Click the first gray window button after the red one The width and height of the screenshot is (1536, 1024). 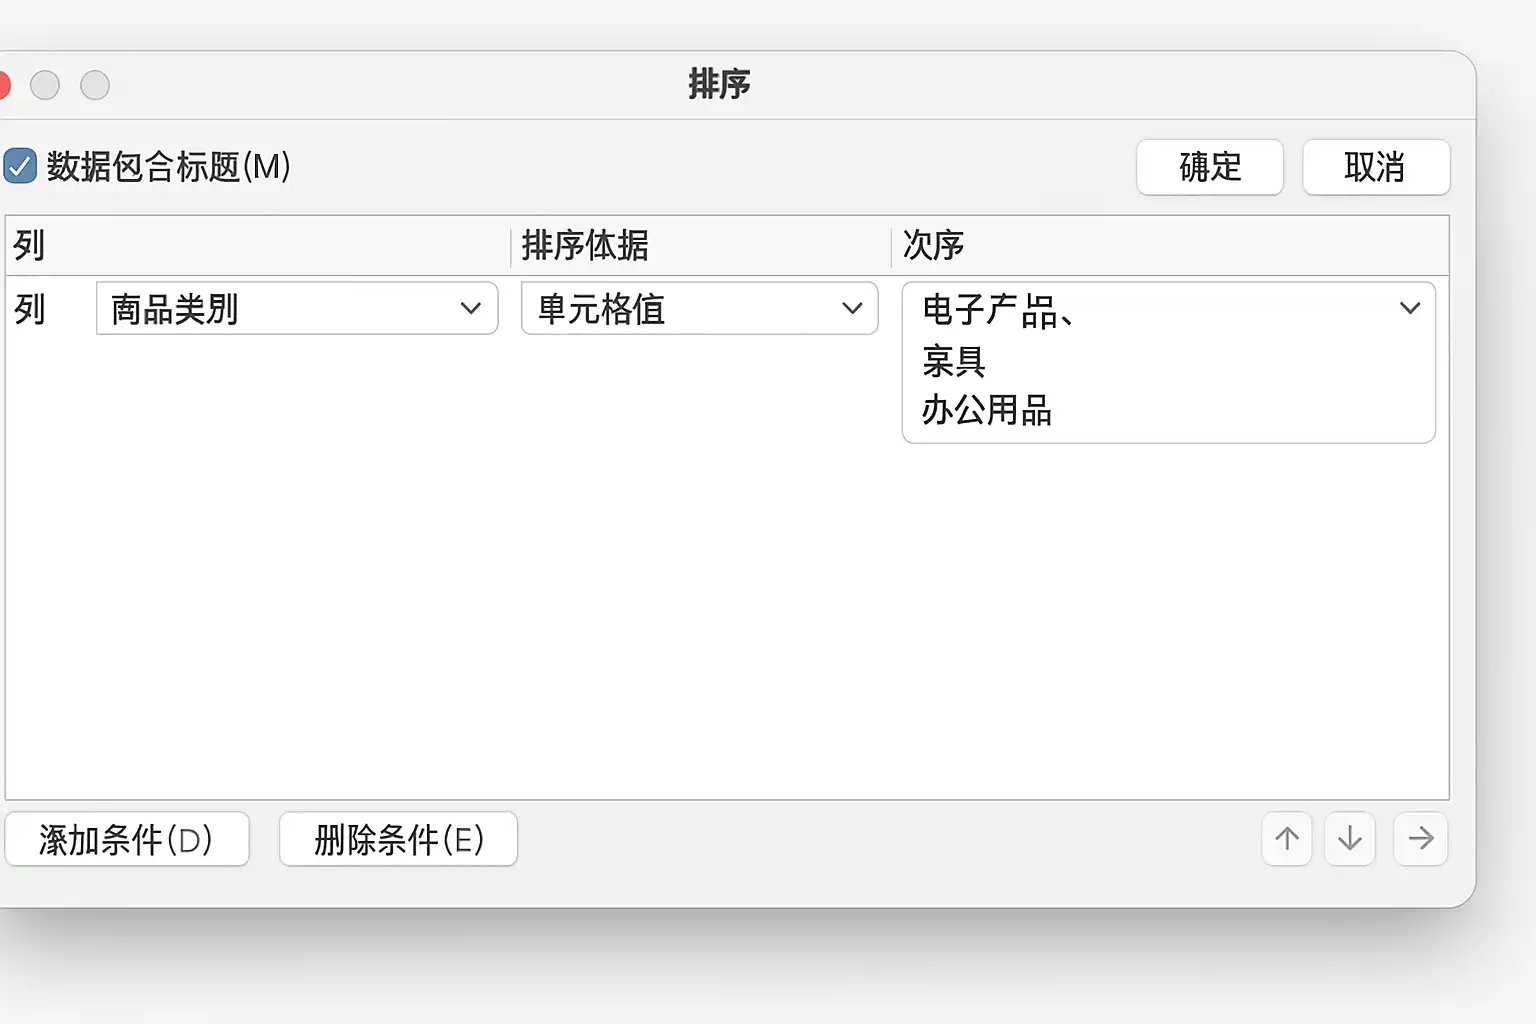(x=45, y=85)
